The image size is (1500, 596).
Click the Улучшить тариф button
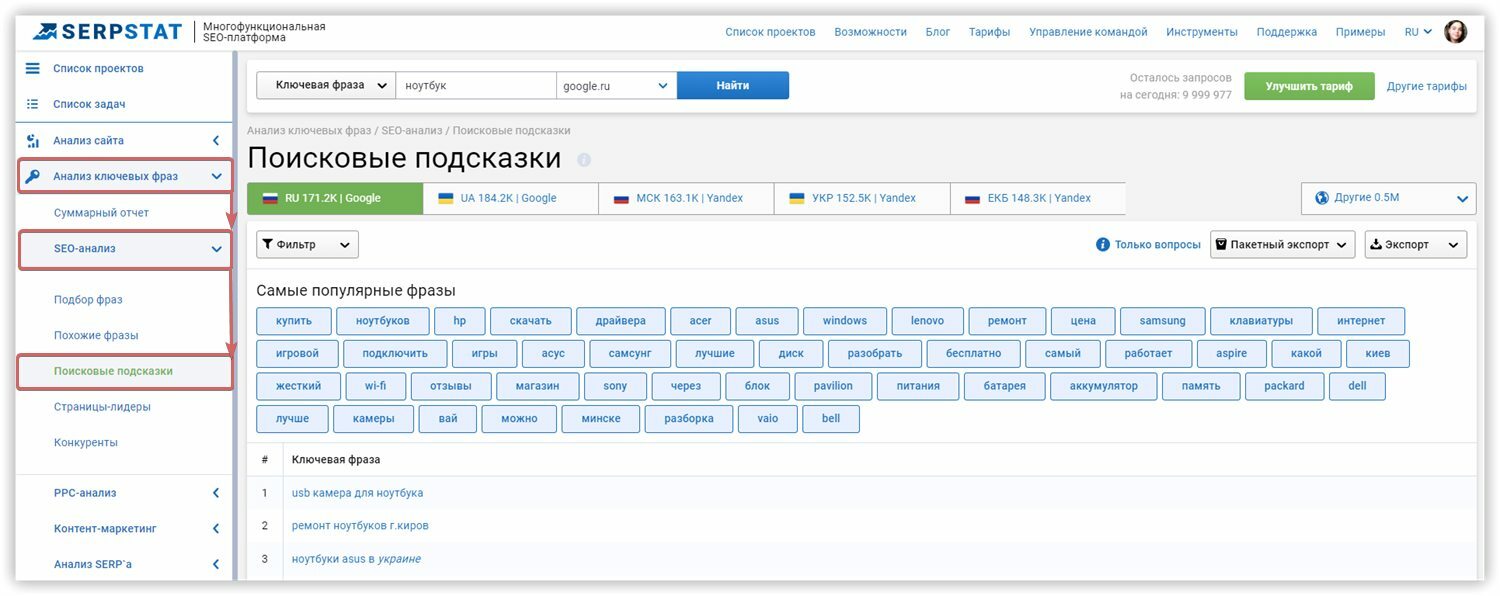pos(1309,86)
